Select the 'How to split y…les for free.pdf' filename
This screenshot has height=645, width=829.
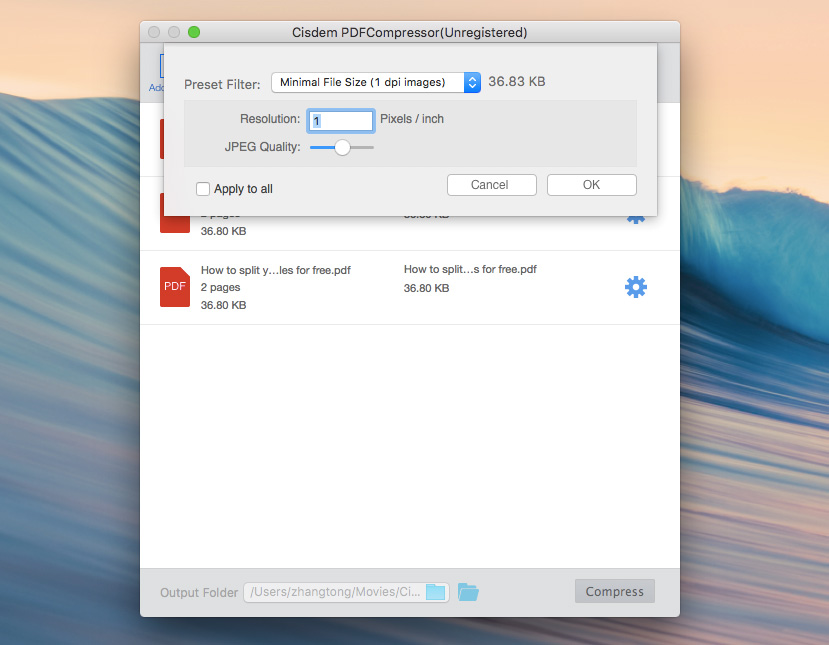point(275,270)
